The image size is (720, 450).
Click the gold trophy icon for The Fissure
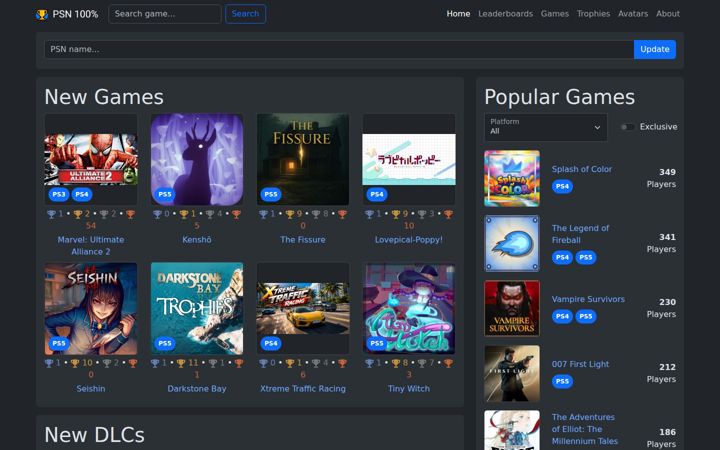pyautogui.click(x=290, y=214)
